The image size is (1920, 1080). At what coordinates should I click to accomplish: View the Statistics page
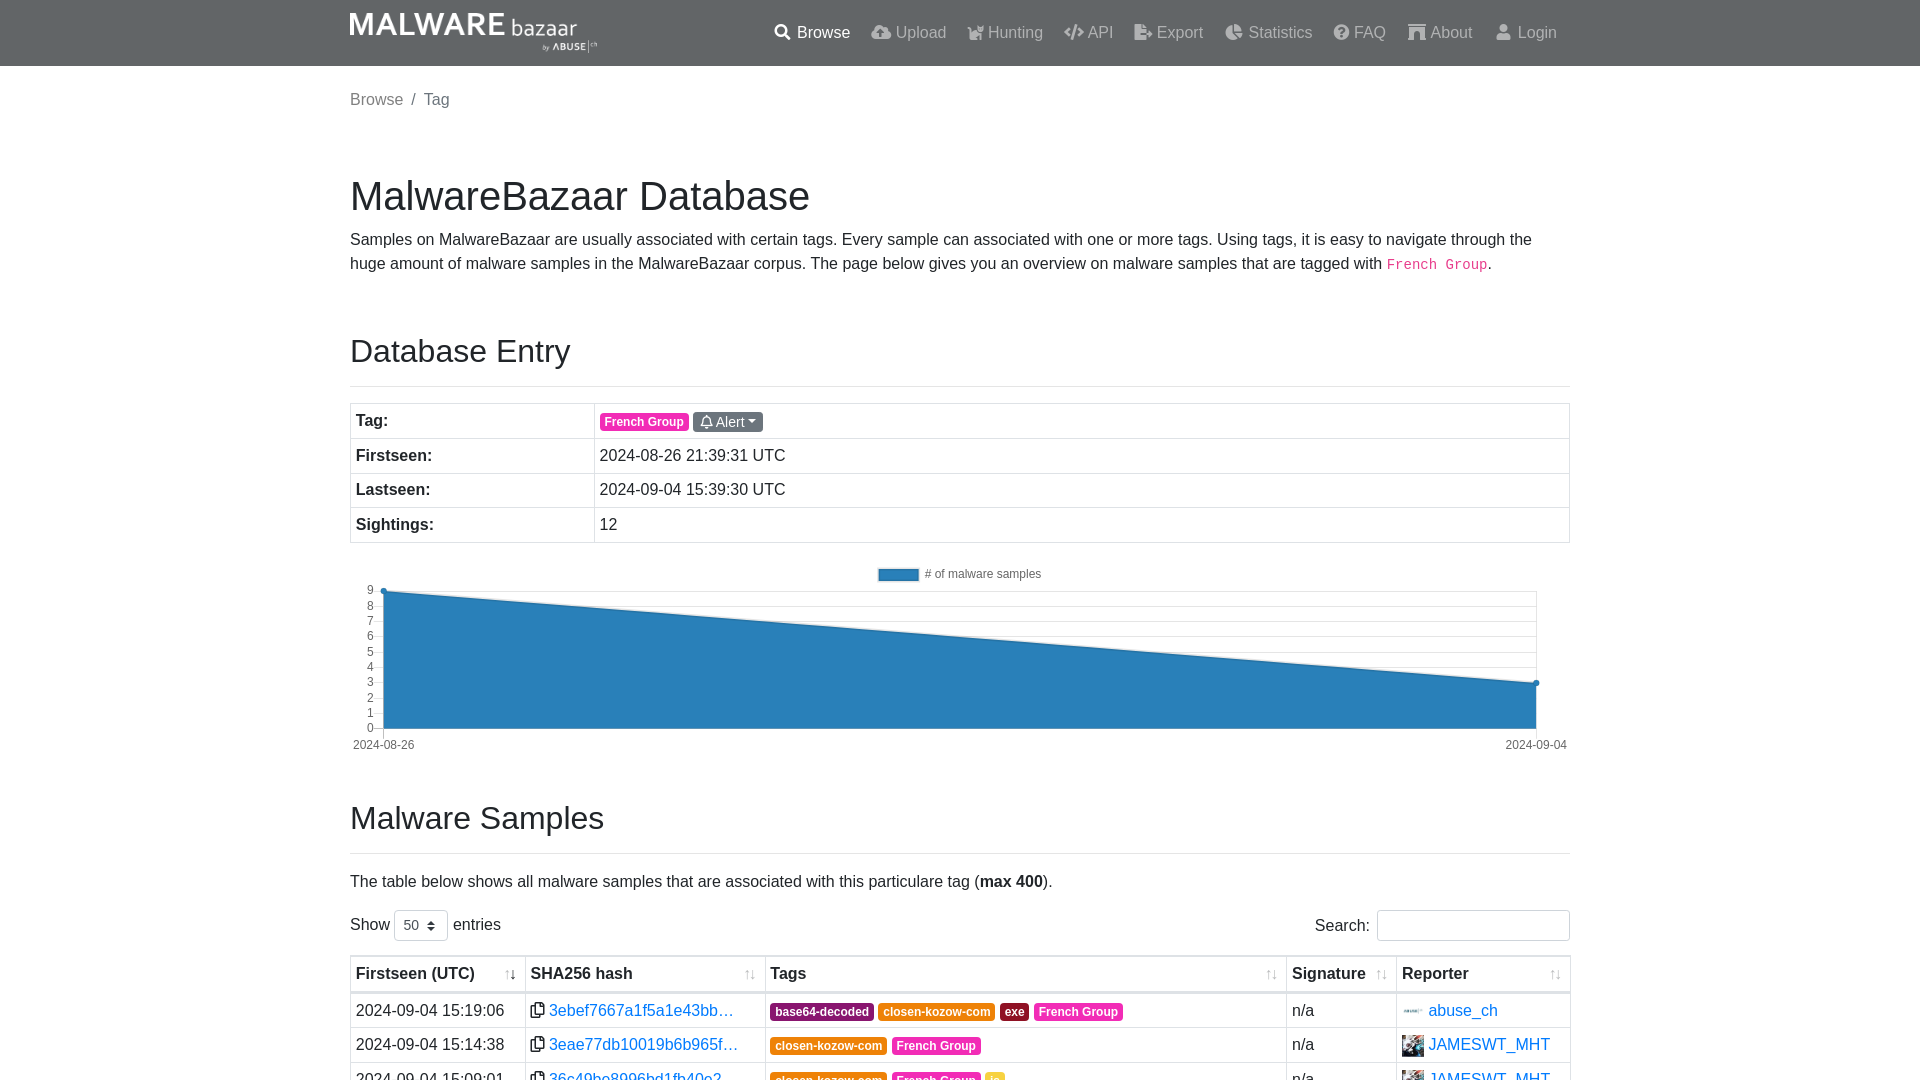coord(1268,33)
